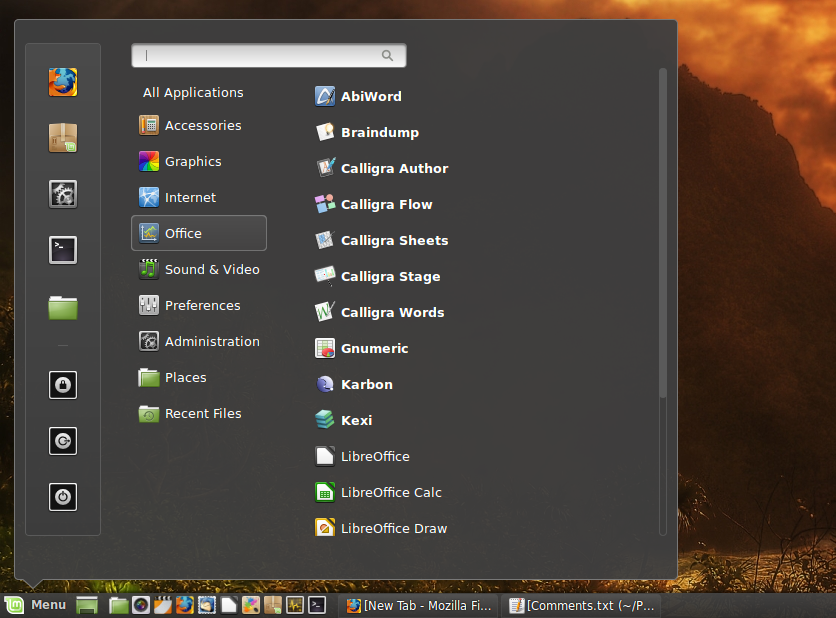The height and width of the screenshot is (618, 836).
Task: Launch Calligra Author
Action: click(382, 168)
